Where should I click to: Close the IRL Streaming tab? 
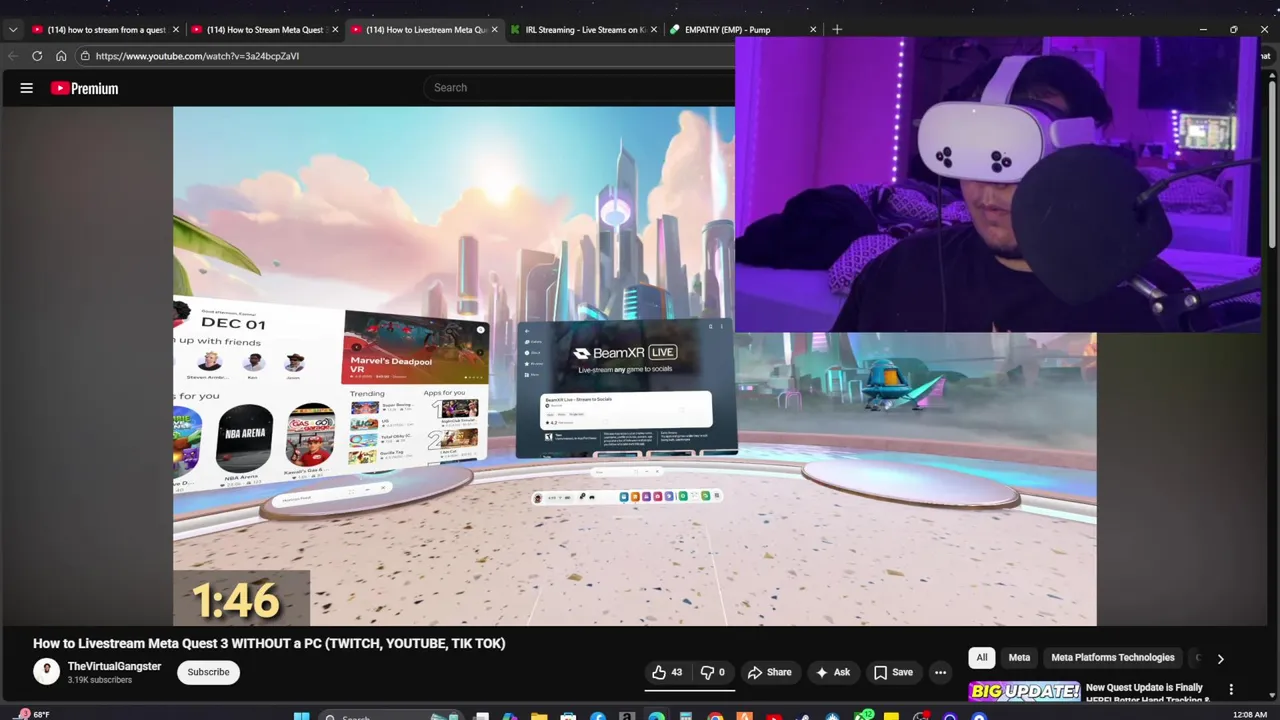[x=654, y=30]
